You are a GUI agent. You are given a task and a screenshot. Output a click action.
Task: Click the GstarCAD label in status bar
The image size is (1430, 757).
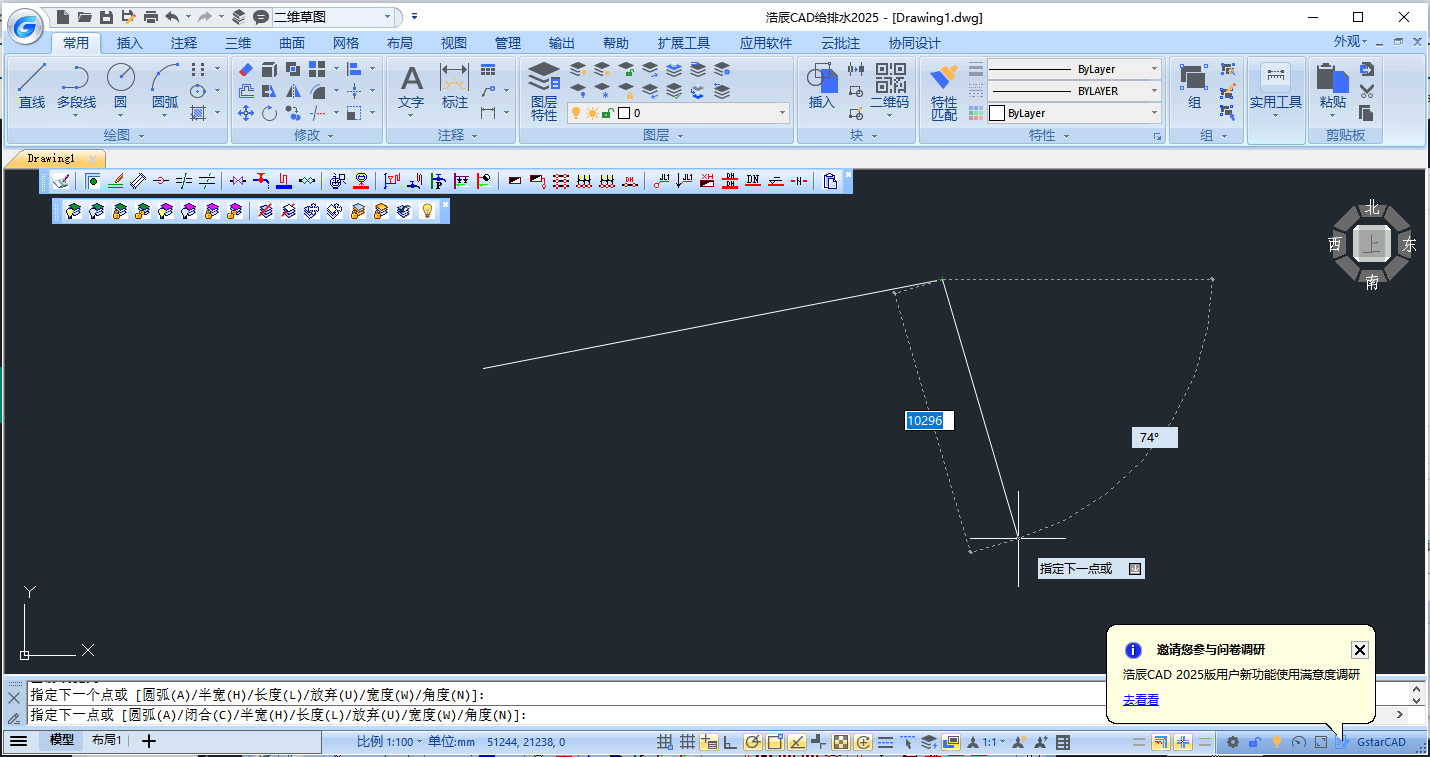coord(1382,742)
